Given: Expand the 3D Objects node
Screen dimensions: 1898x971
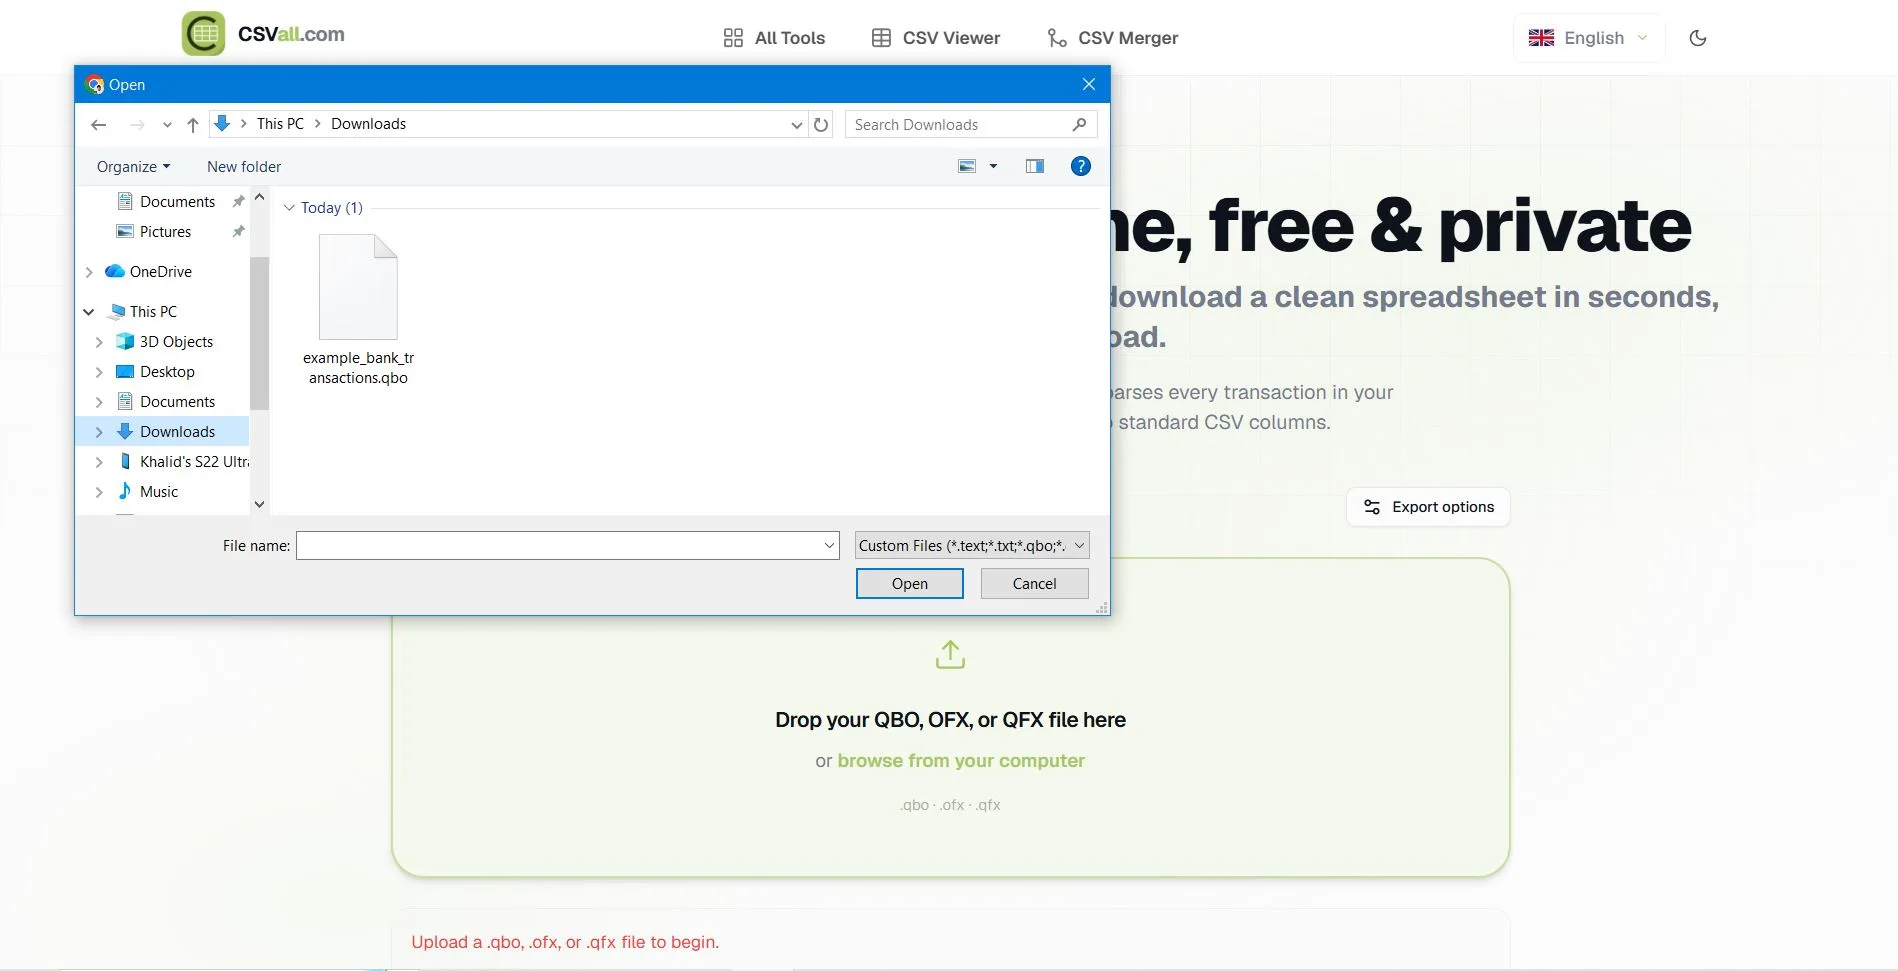Looking at the screenshot, I should [99, 342].
